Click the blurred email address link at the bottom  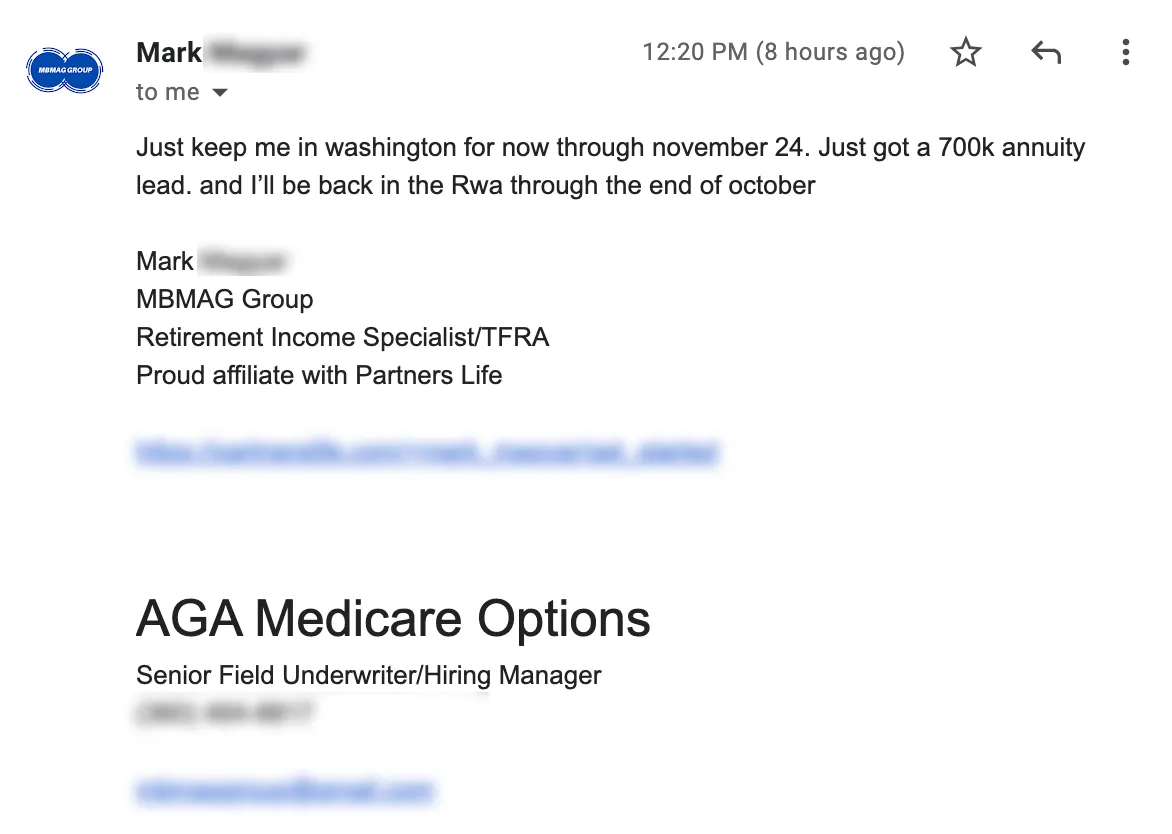coord(285,790)
